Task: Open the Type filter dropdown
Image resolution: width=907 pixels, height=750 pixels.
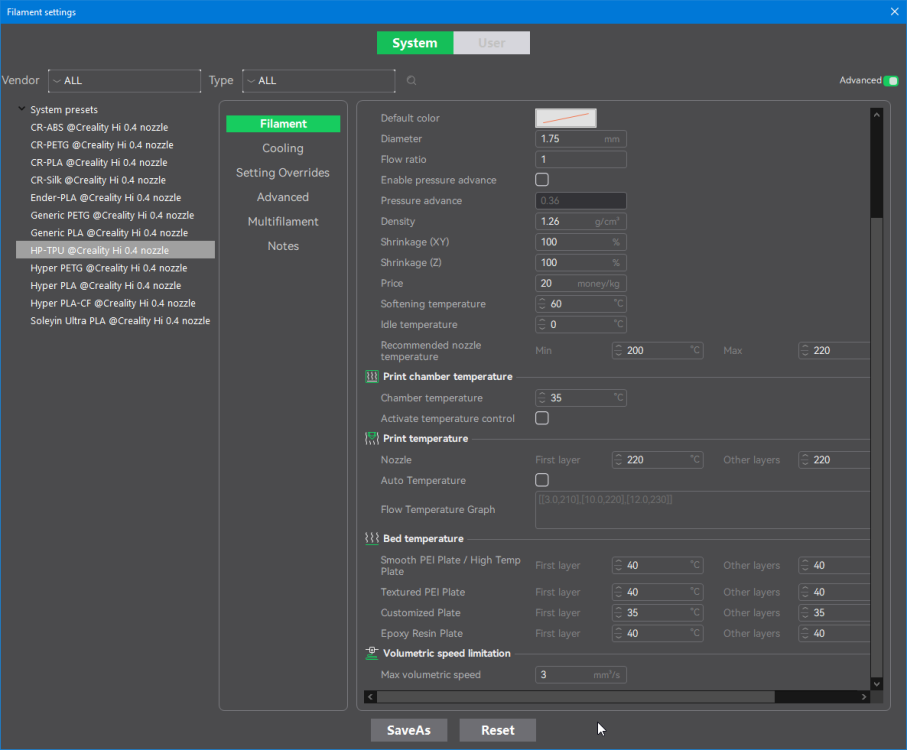Action: pos(319,80)
